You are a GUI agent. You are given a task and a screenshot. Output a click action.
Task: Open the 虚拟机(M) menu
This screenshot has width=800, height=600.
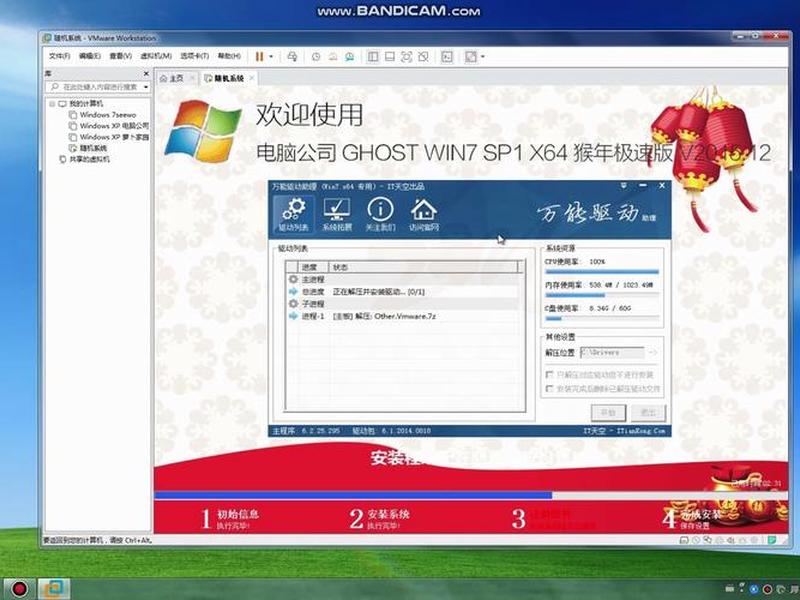[156, 56]
